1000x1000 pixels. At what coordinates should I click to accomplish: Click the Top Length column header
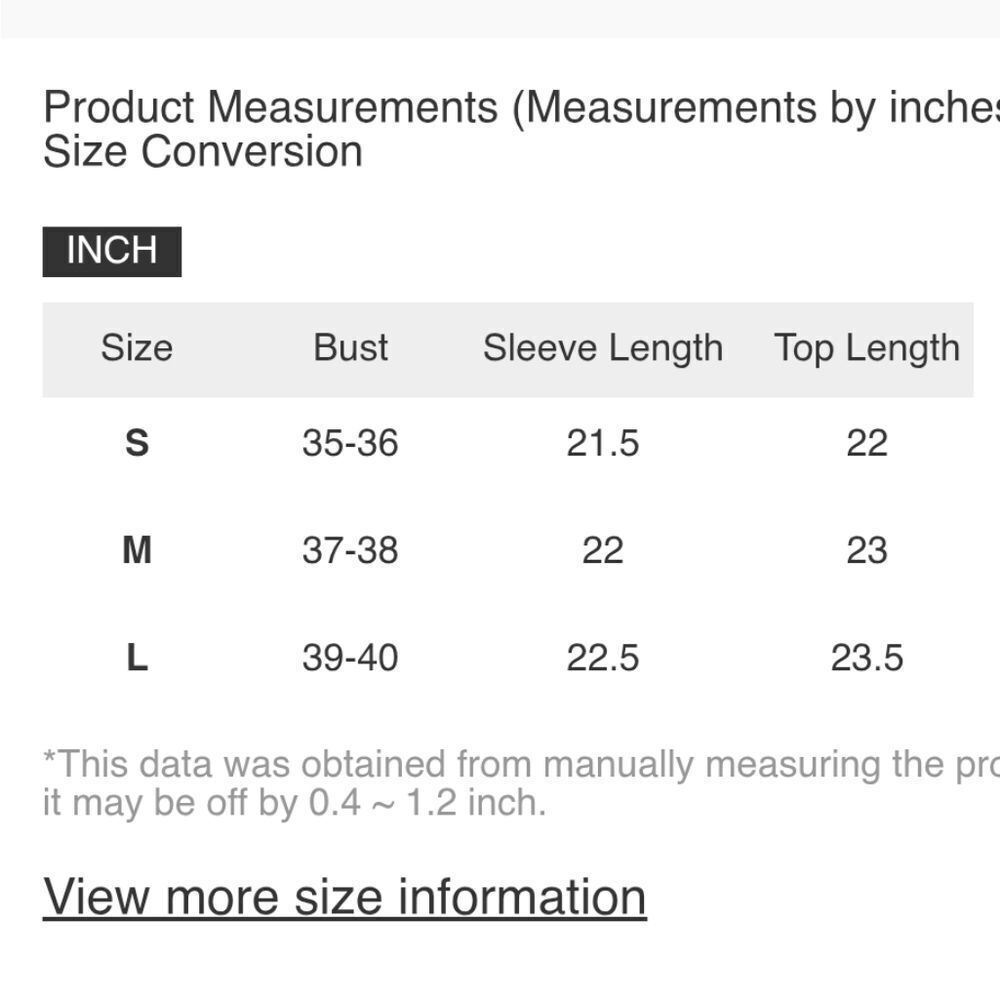[866, 348]
